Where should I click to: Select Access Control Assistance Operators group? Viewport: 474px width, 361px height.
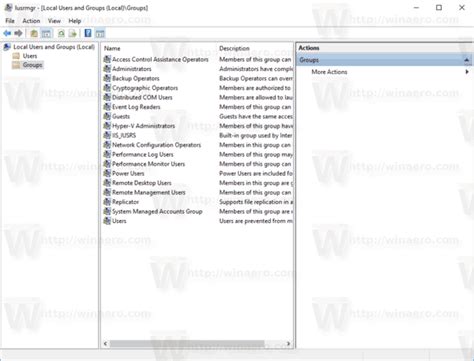point(160,59)
